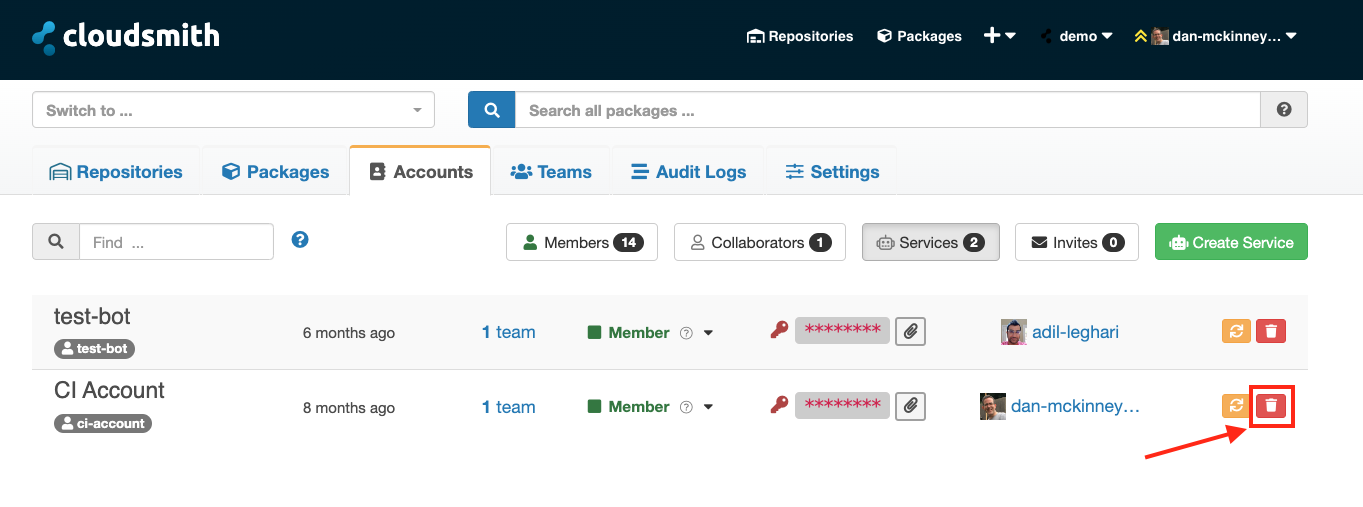Click red trash delete button for test-bot

[1271, 331]
